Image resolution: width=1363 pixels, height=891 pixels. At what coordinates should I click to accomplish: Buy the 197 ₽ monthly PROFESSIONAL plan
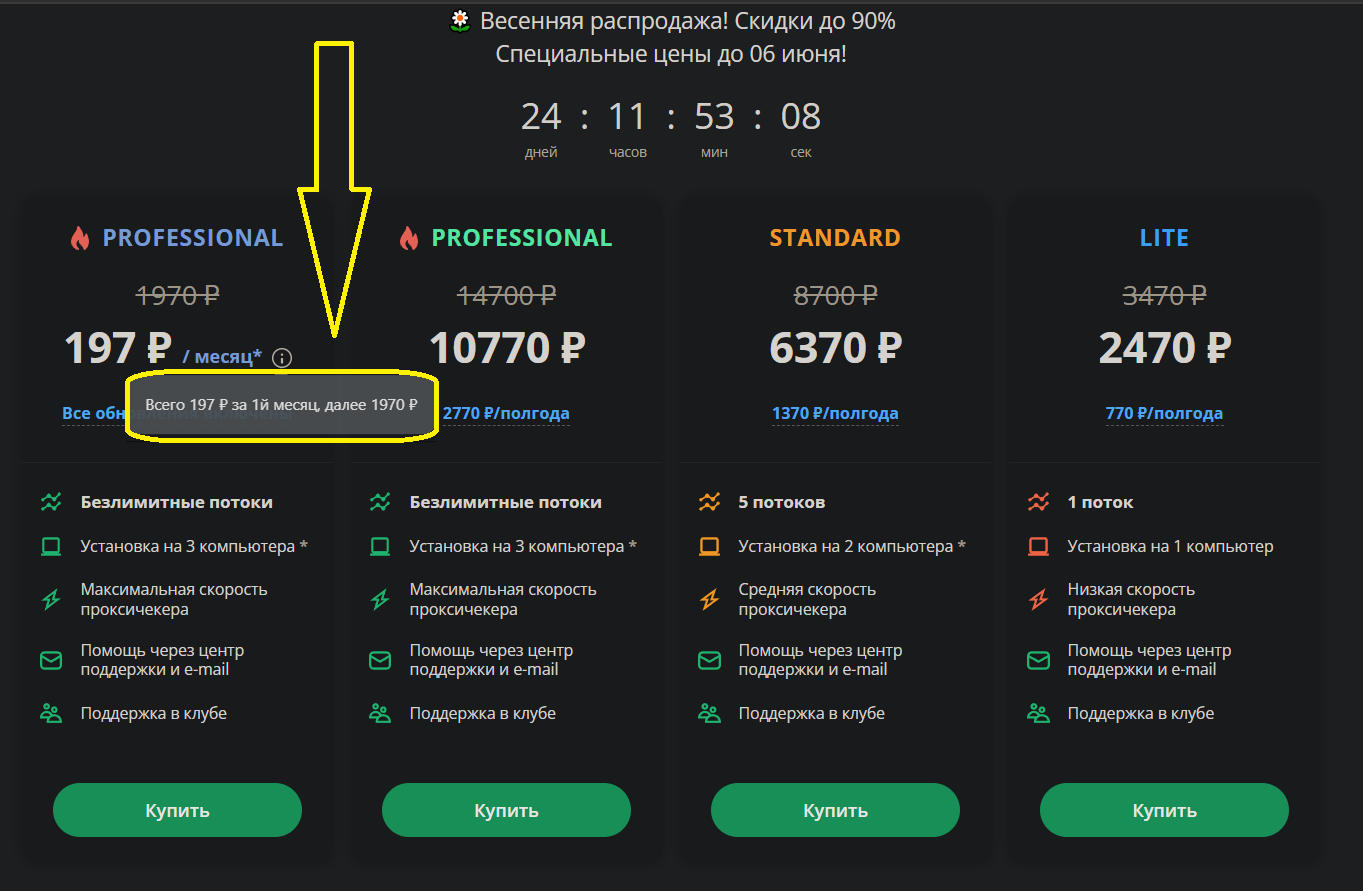tap(177, 810)
